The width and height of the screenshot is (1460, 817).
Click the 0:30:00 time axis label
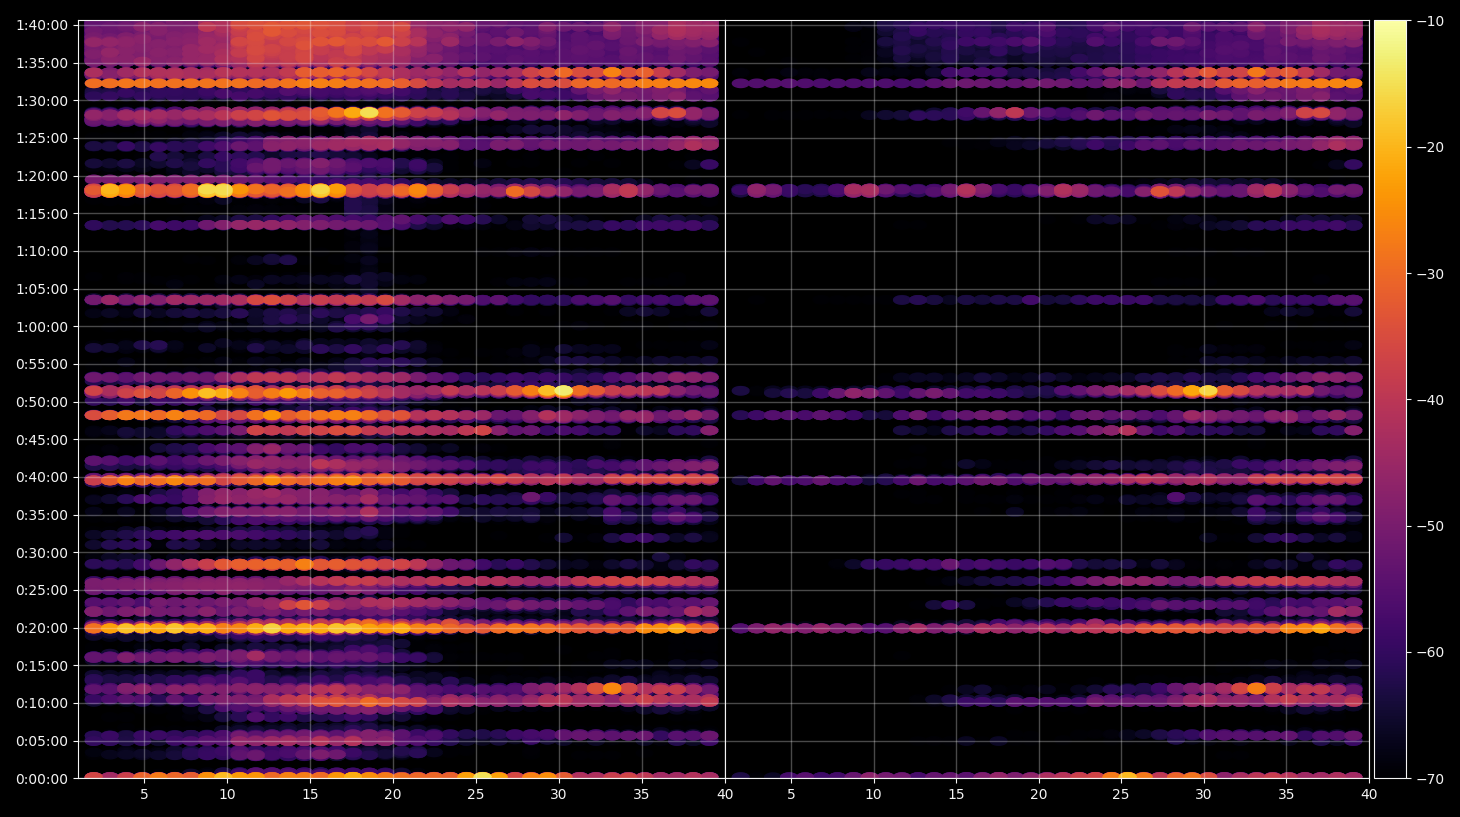42,553
